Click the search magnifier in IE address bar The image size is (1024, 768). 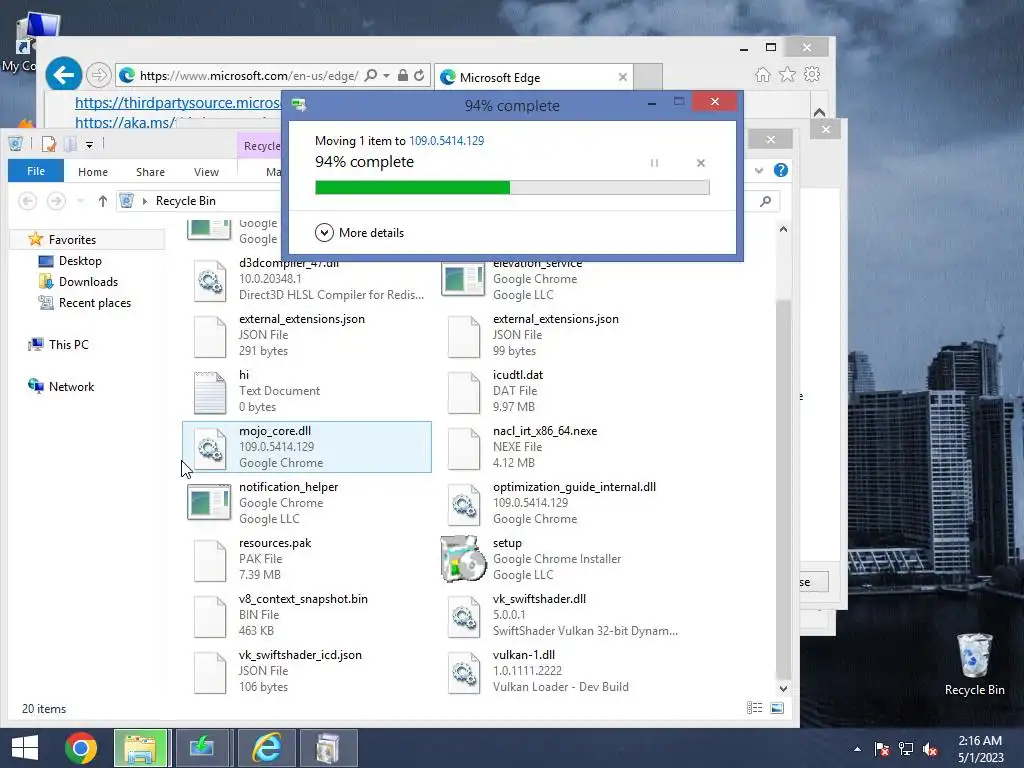point(370,76)
